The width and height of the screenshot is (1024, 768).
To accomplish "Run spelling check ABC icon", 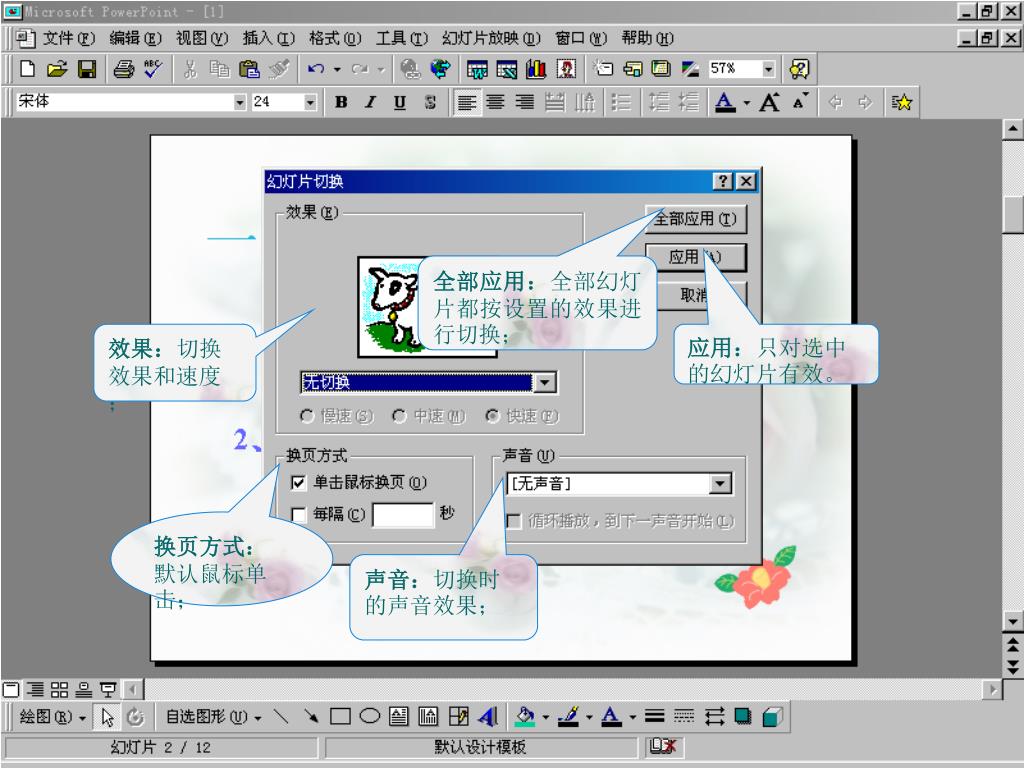I will tap(153, 69).
